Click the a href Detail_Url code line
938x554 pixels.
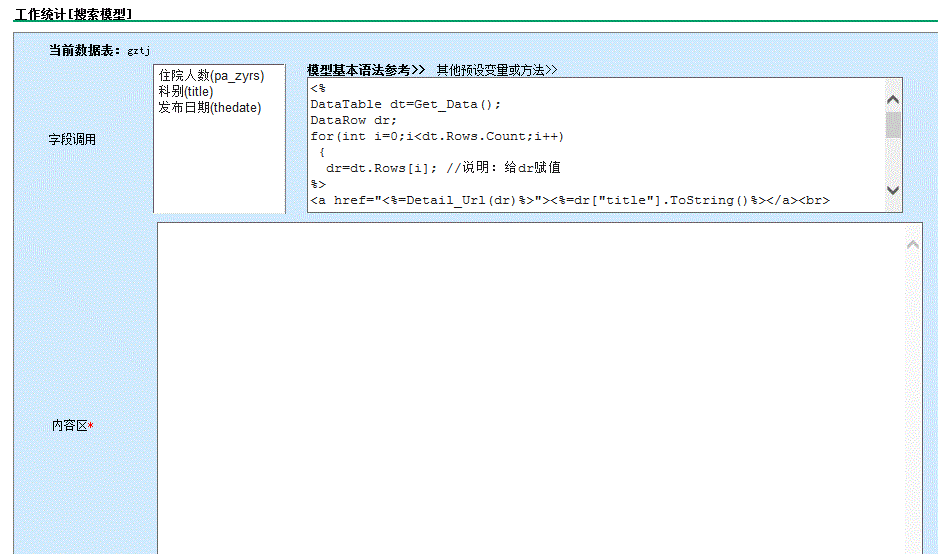(569, 200)
